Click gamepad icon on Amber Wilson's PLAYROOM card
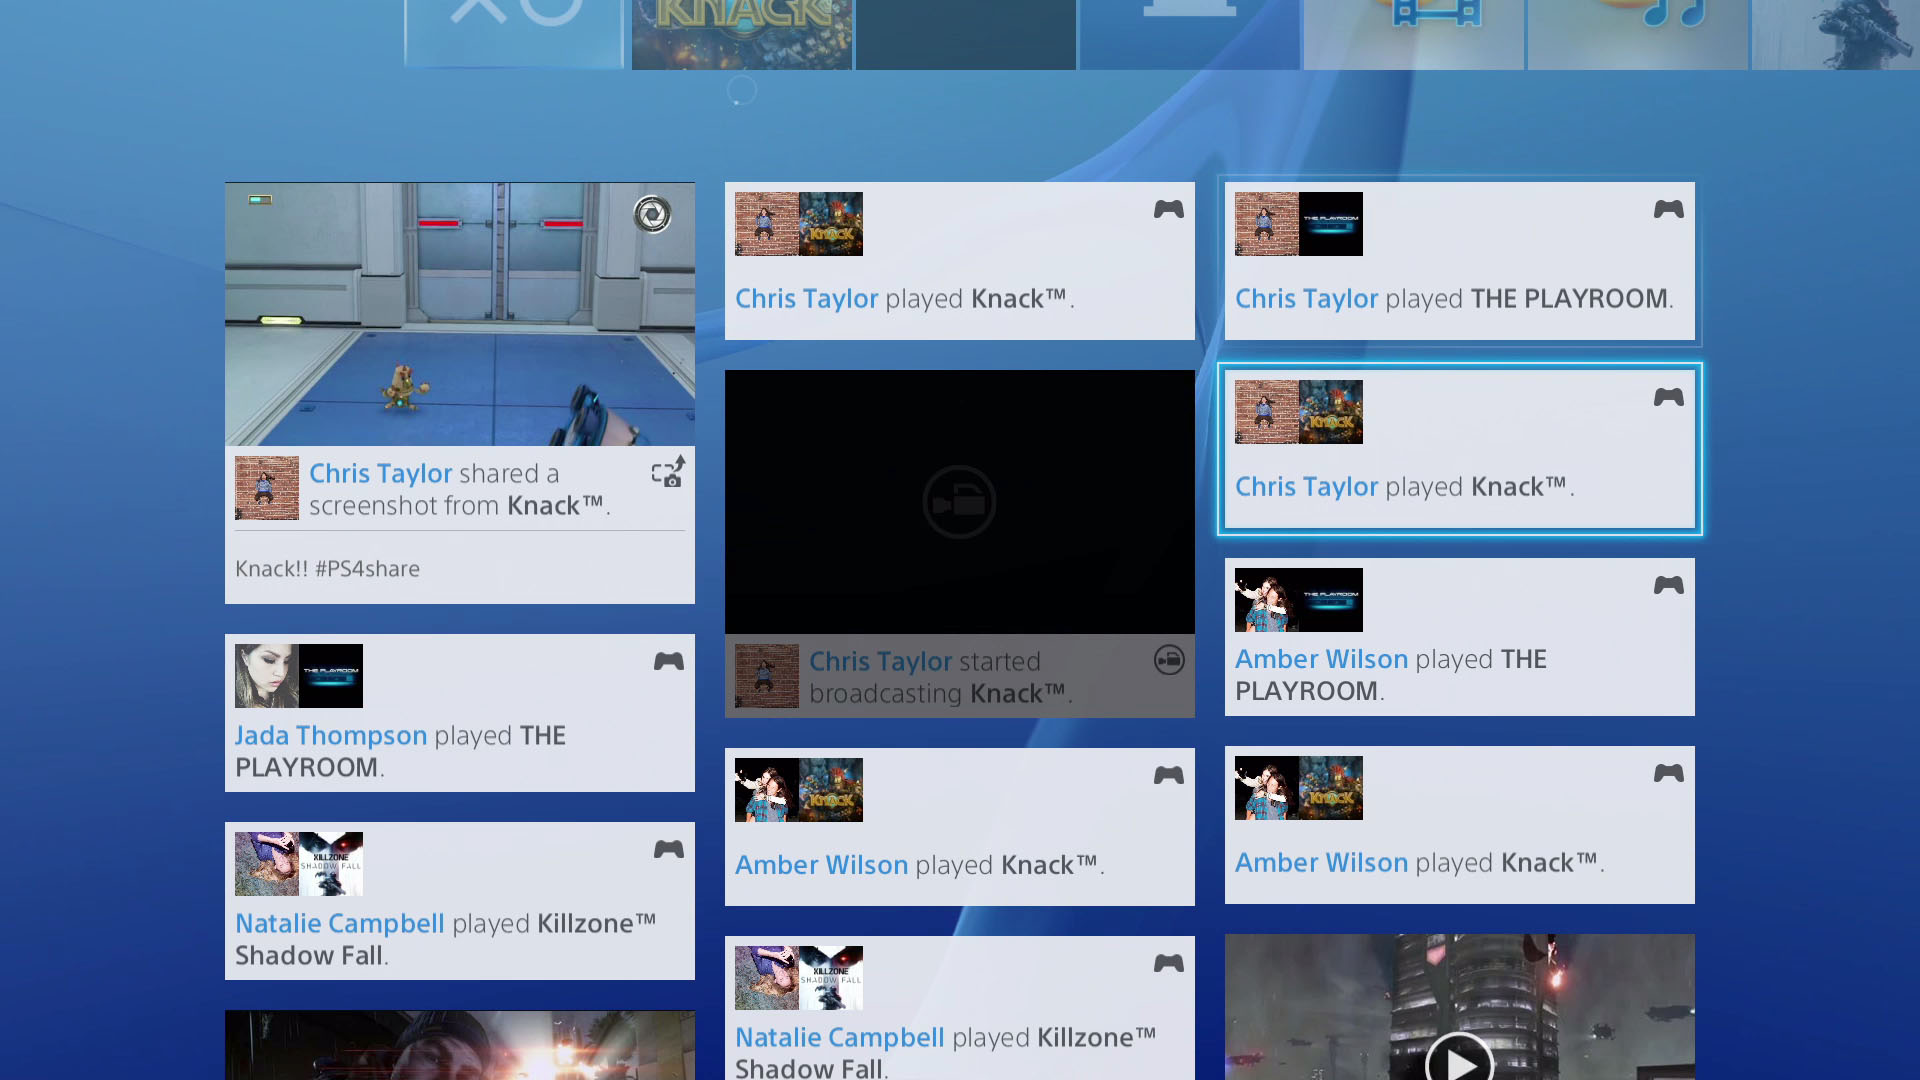 (x=1669, y=585)
